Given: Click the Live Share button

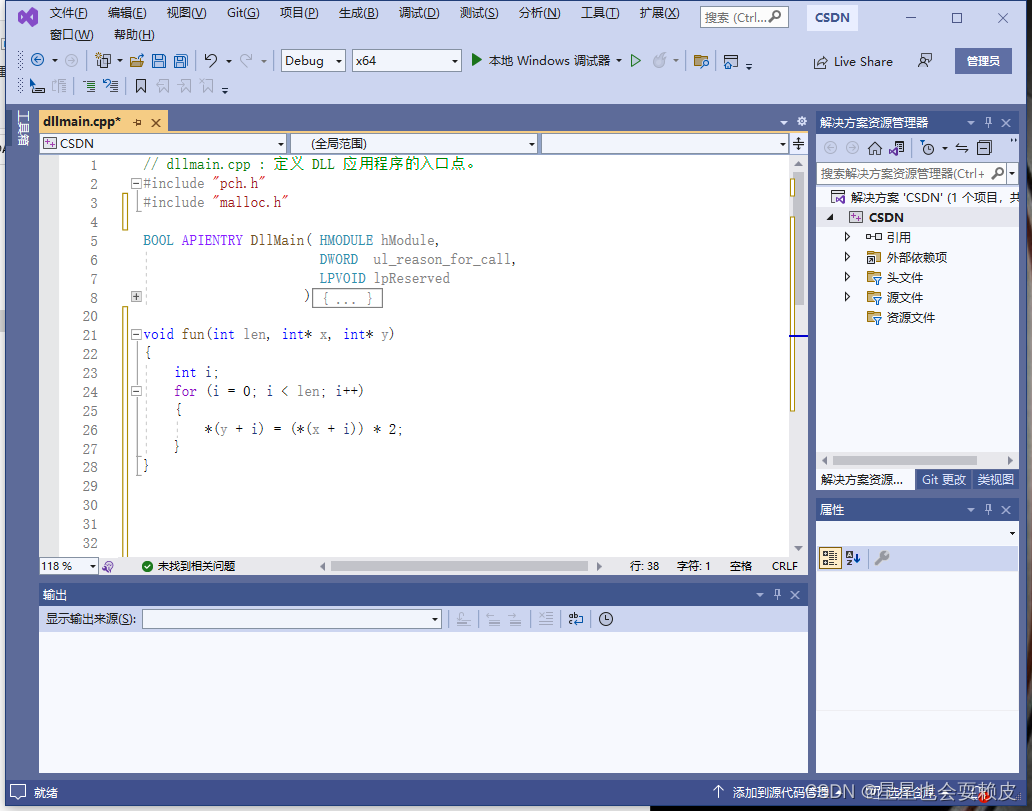Looking at the screenshot, I should tap(853, 61).
